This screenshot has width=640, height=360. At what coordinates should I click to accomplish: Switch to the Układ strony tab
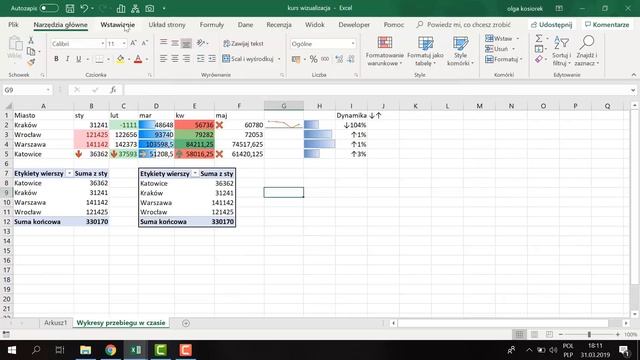pos(167,25)
